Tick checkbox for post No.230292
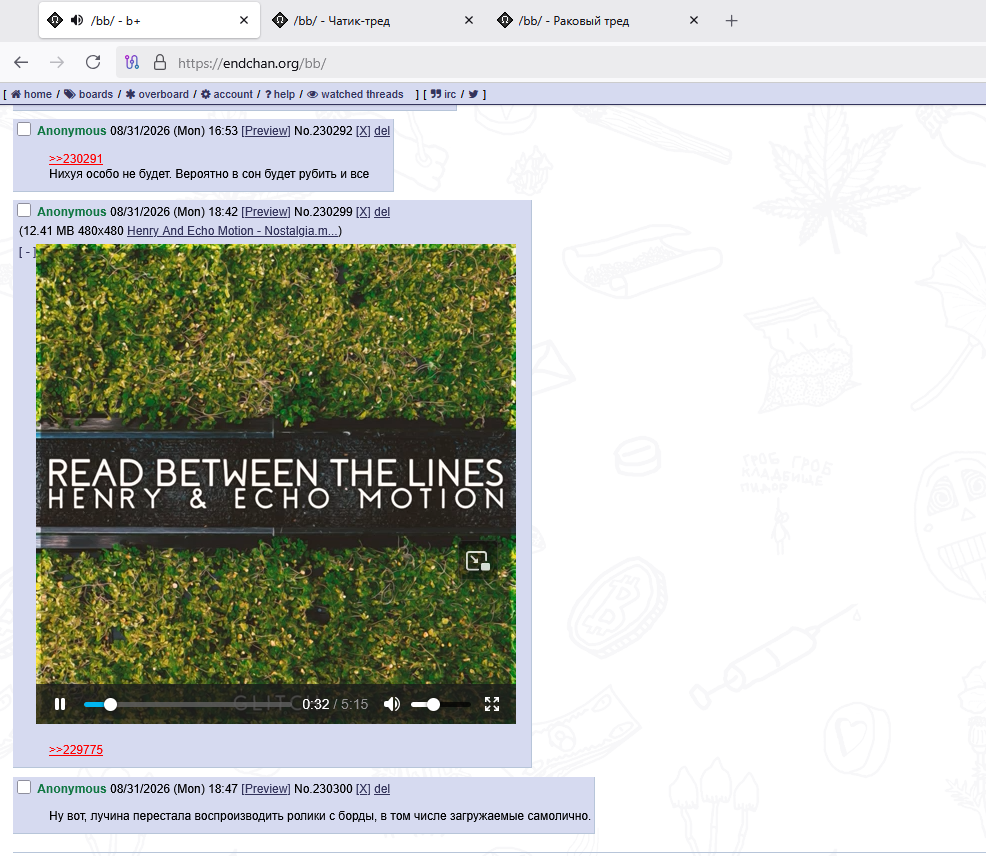986x856 pixels. (24, 129)
